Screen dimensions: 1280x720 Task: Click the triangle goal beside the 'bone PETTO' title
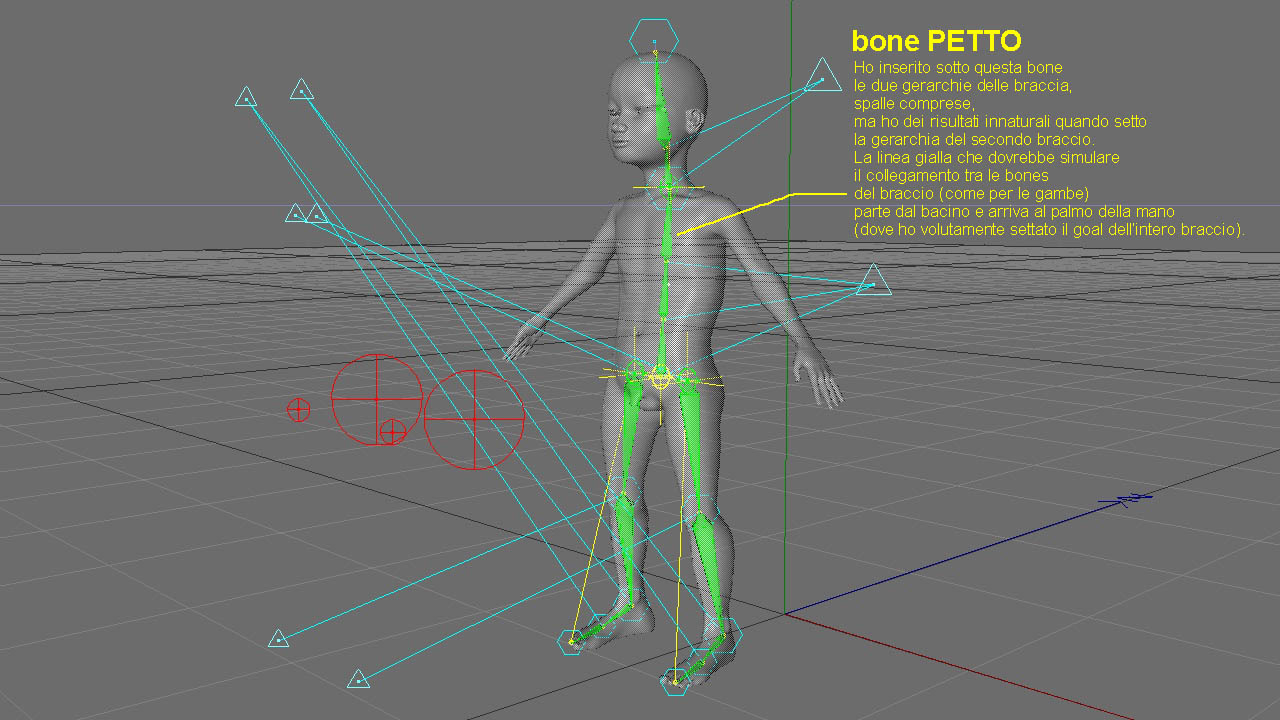pos(823,77)
